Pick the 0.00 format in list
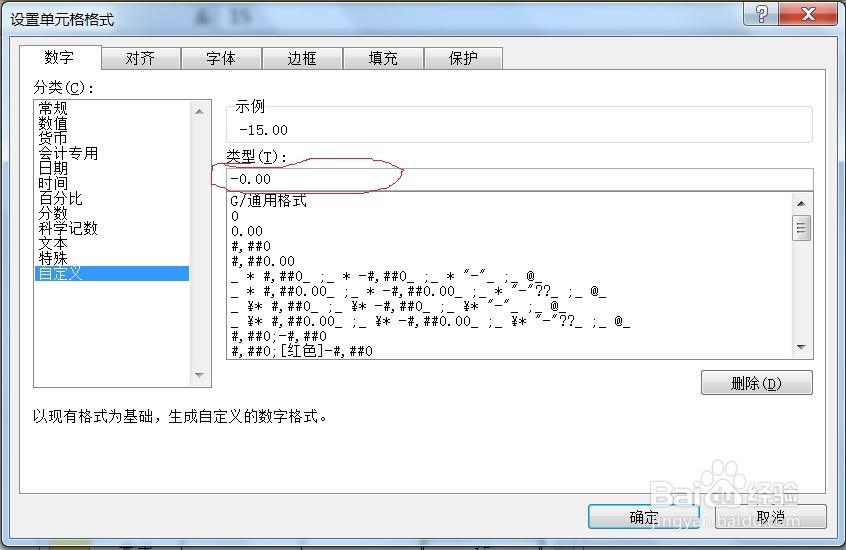 pos(509,231)
